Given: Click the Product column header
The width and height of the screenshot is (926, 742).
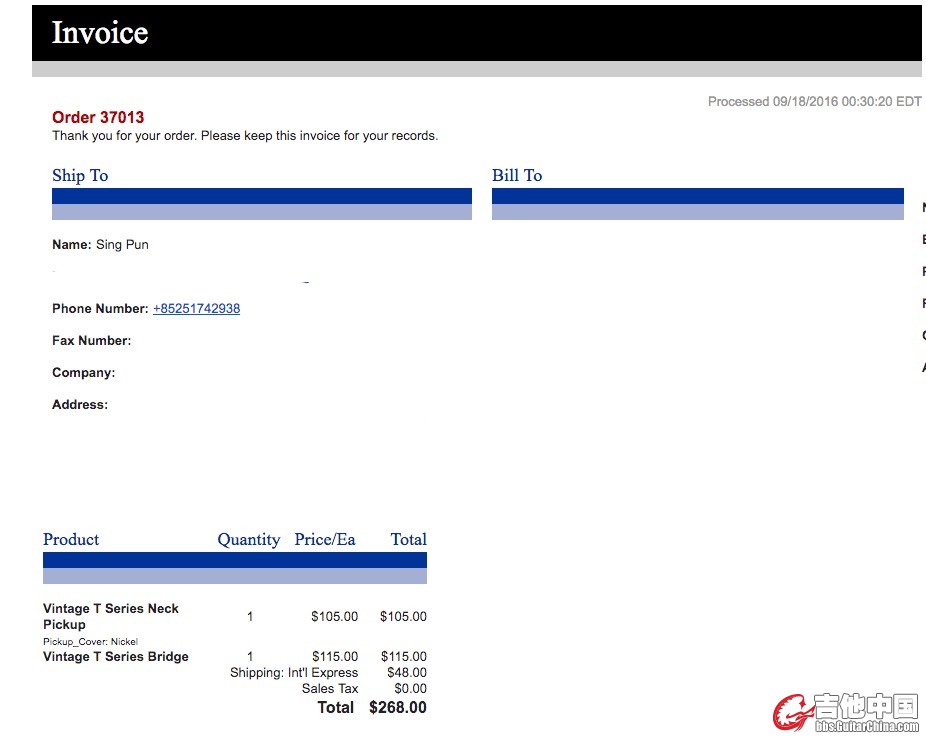Looking at the screenshot, I should click(x=71, y=540).
